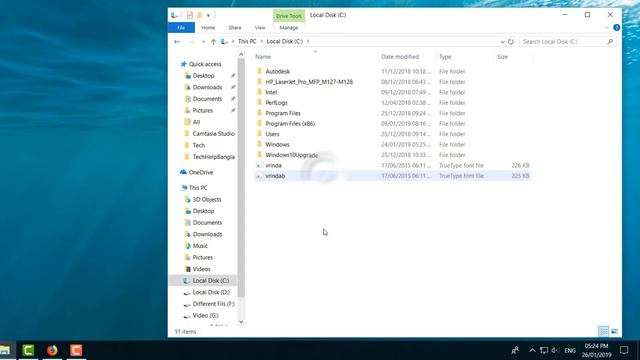Click the Drive Tools contextual tab header
The image size is (640, 360).
pos(289,16)
